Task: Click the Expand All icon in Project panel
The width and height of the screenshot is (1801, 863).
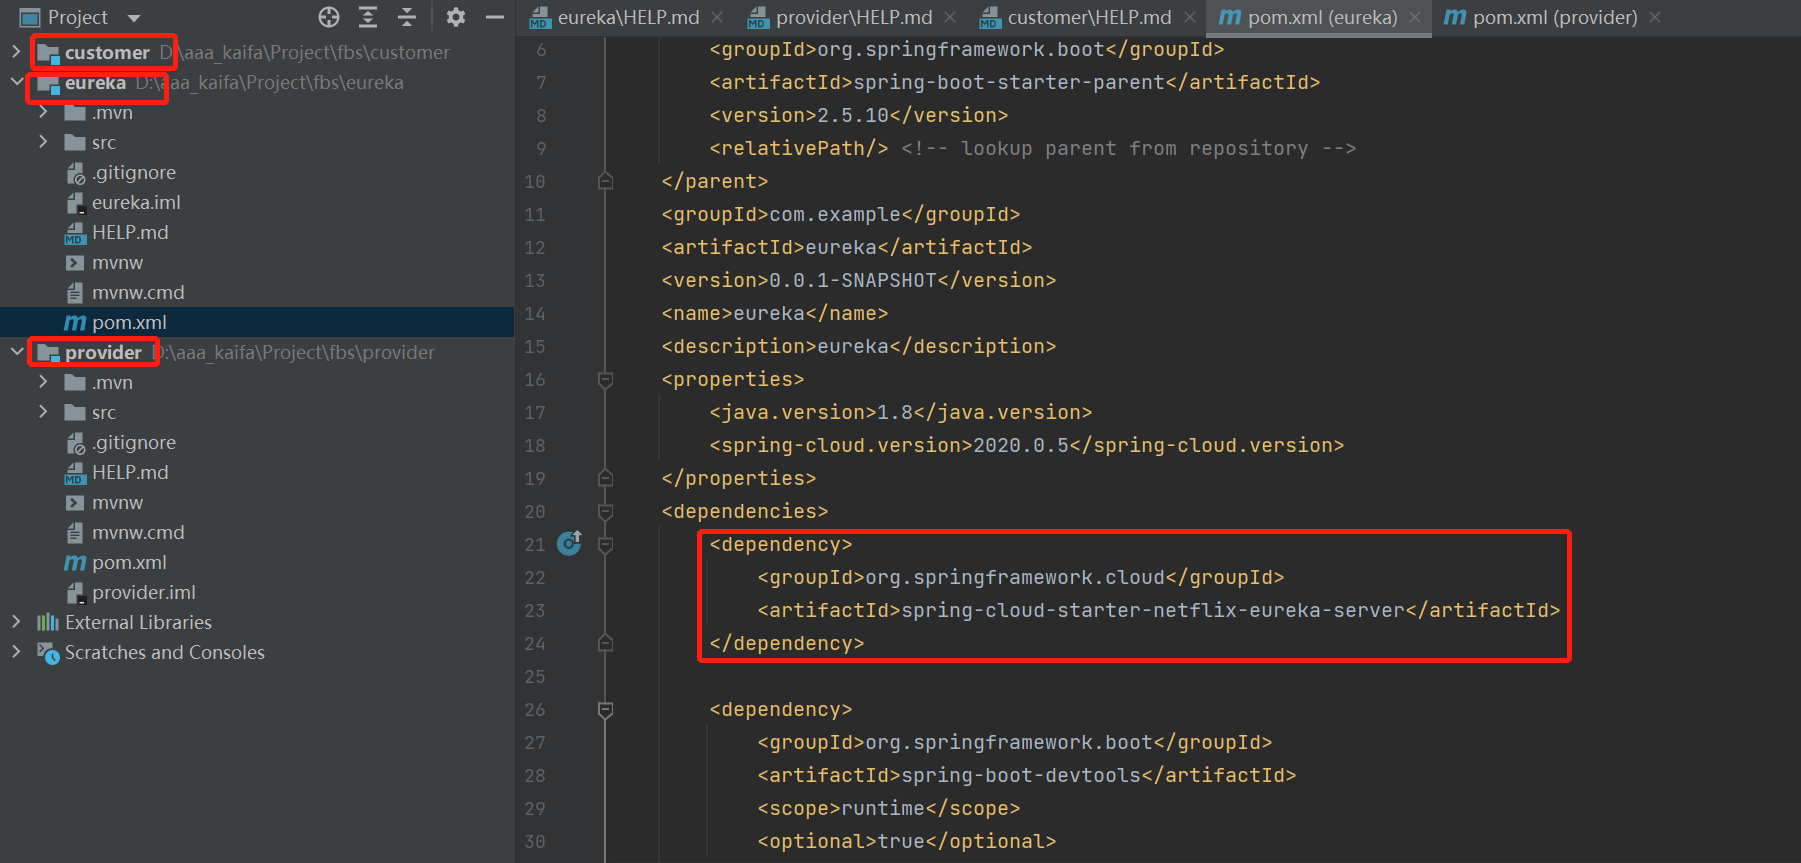Action: (368, 17)
